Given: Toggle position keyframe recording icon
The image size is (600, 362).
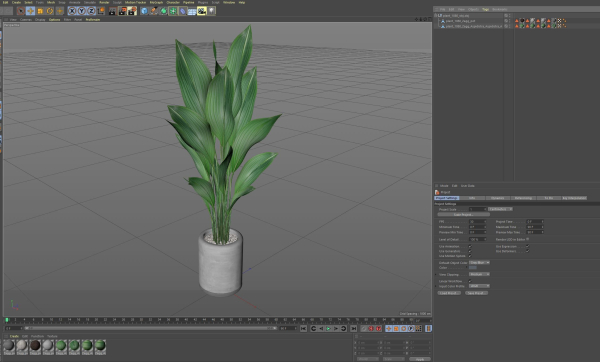Looking at the screenshot, I should [x=388, y=329].
